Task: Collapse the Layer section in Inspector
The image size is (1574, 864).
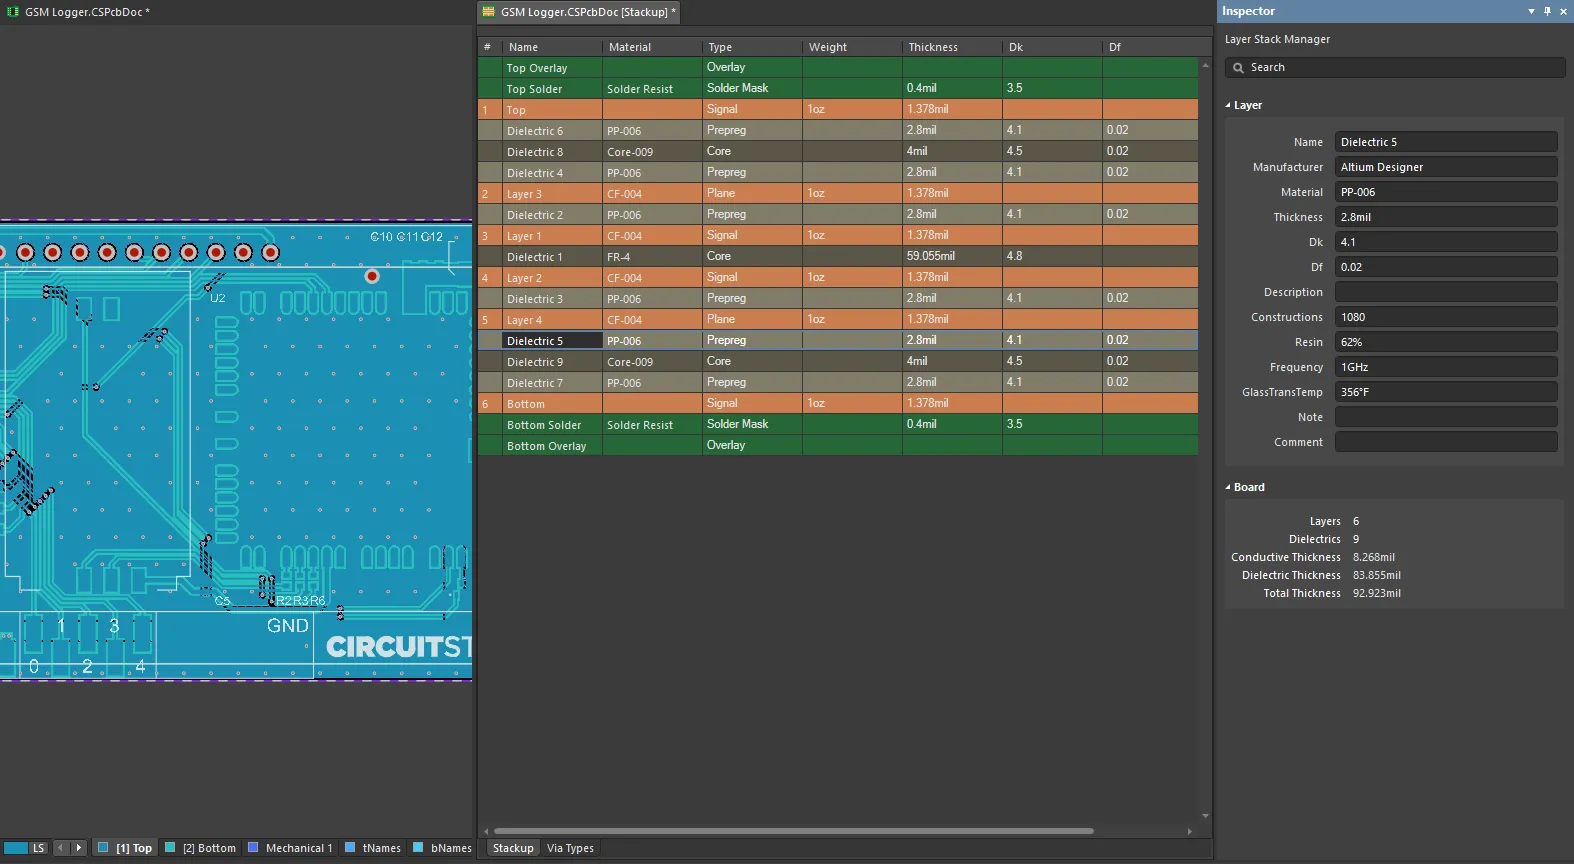Action: [1228, 105]
